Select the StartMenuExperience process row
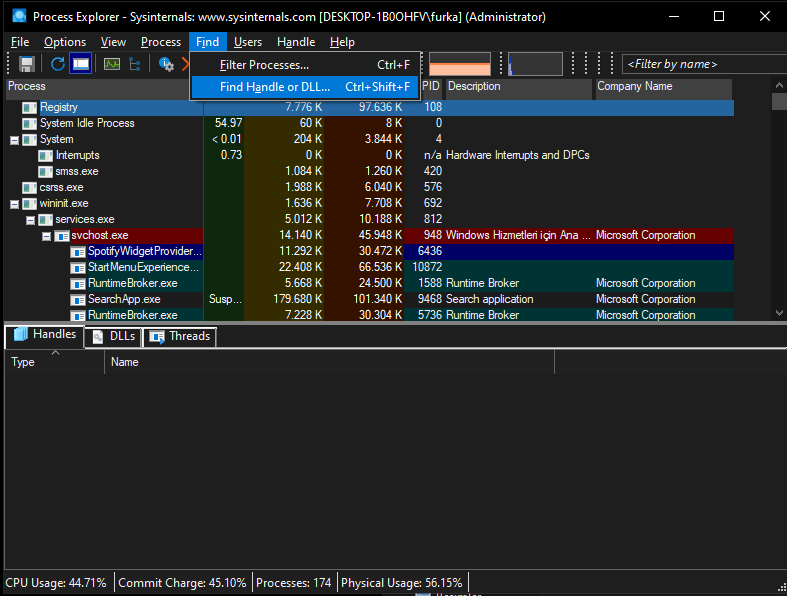 (x=370, y=267)
